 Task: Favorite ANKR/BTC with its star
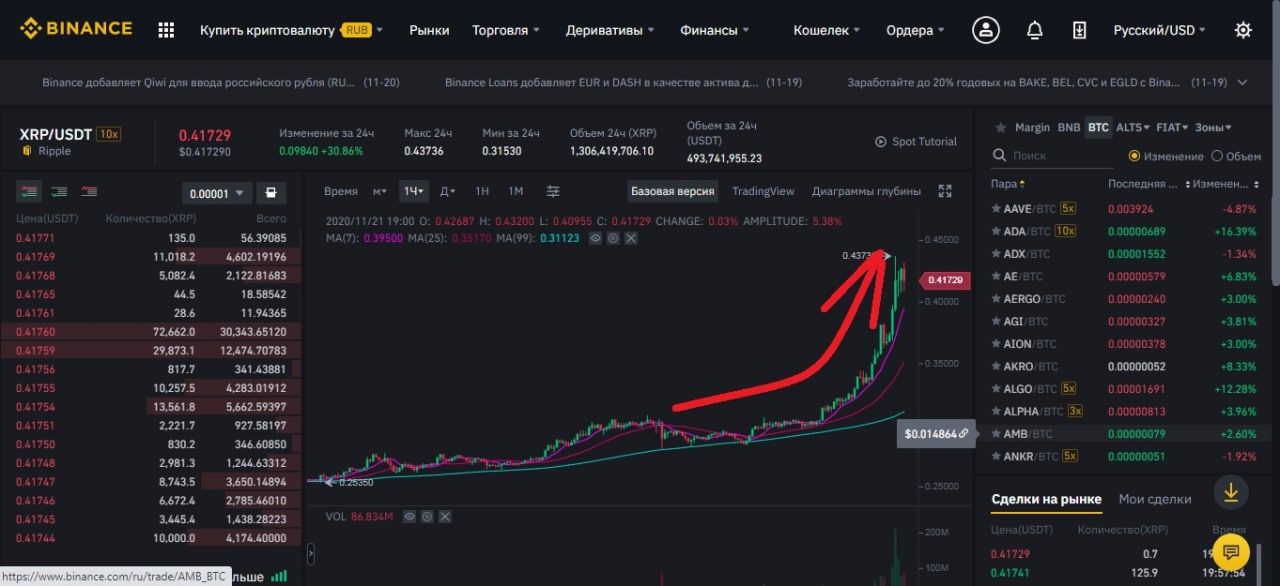click(x=996, y=456)
